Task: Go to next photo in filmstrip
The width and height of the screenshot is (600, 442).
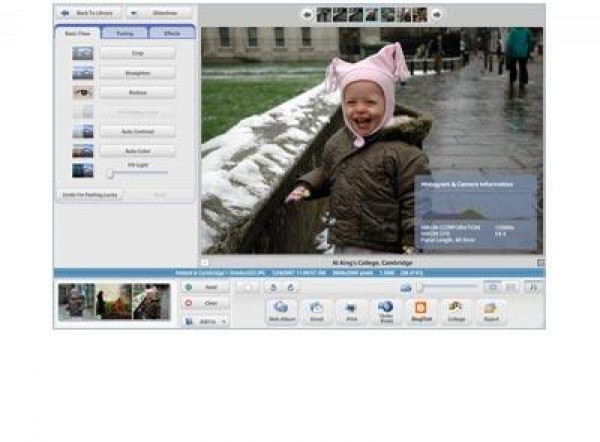Action: [x=437, y=14]
